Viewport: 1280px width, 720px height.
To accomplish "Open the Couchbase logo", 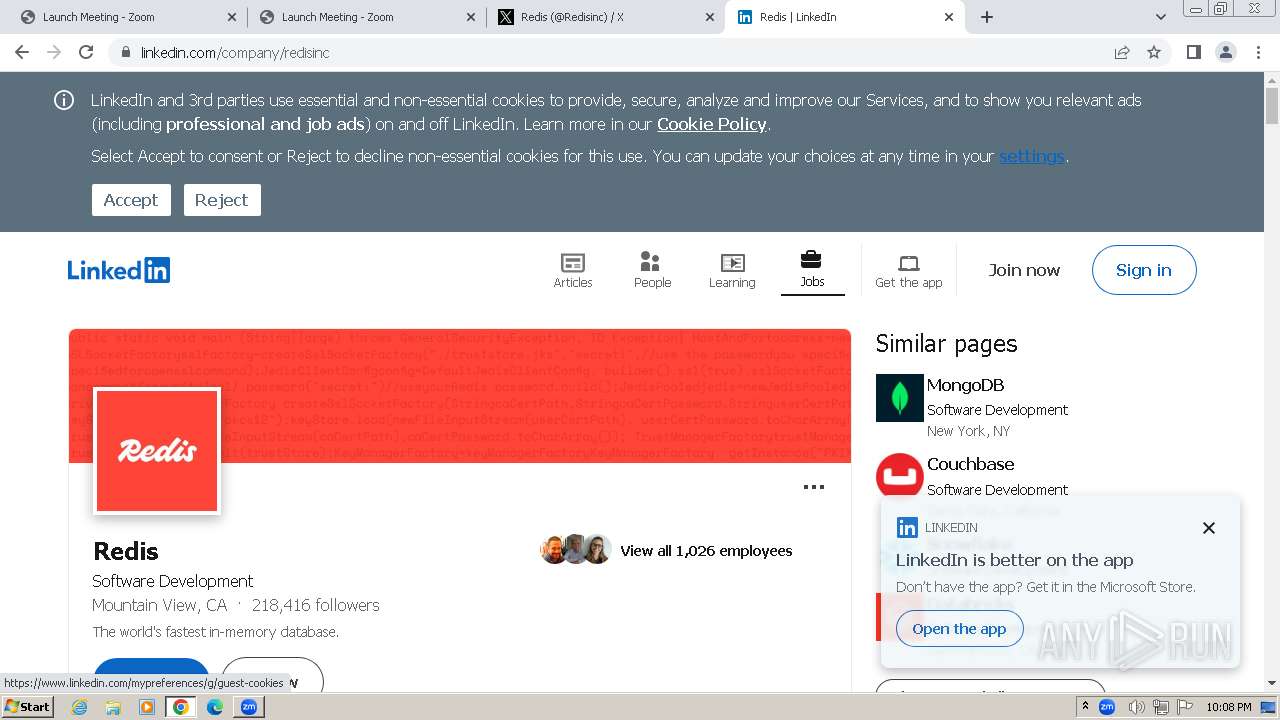I will point(900,476).
